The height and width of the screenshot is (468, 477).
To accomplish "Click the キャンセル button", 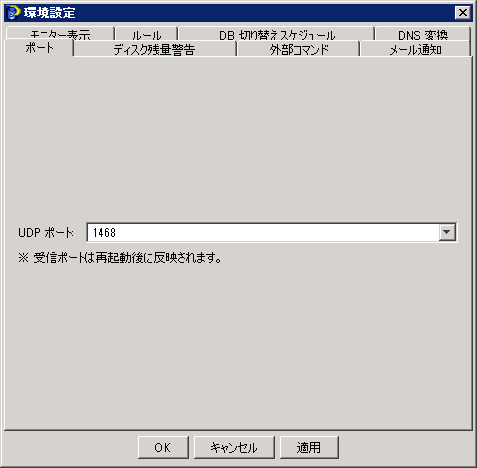I will click(x=234, y=447).
